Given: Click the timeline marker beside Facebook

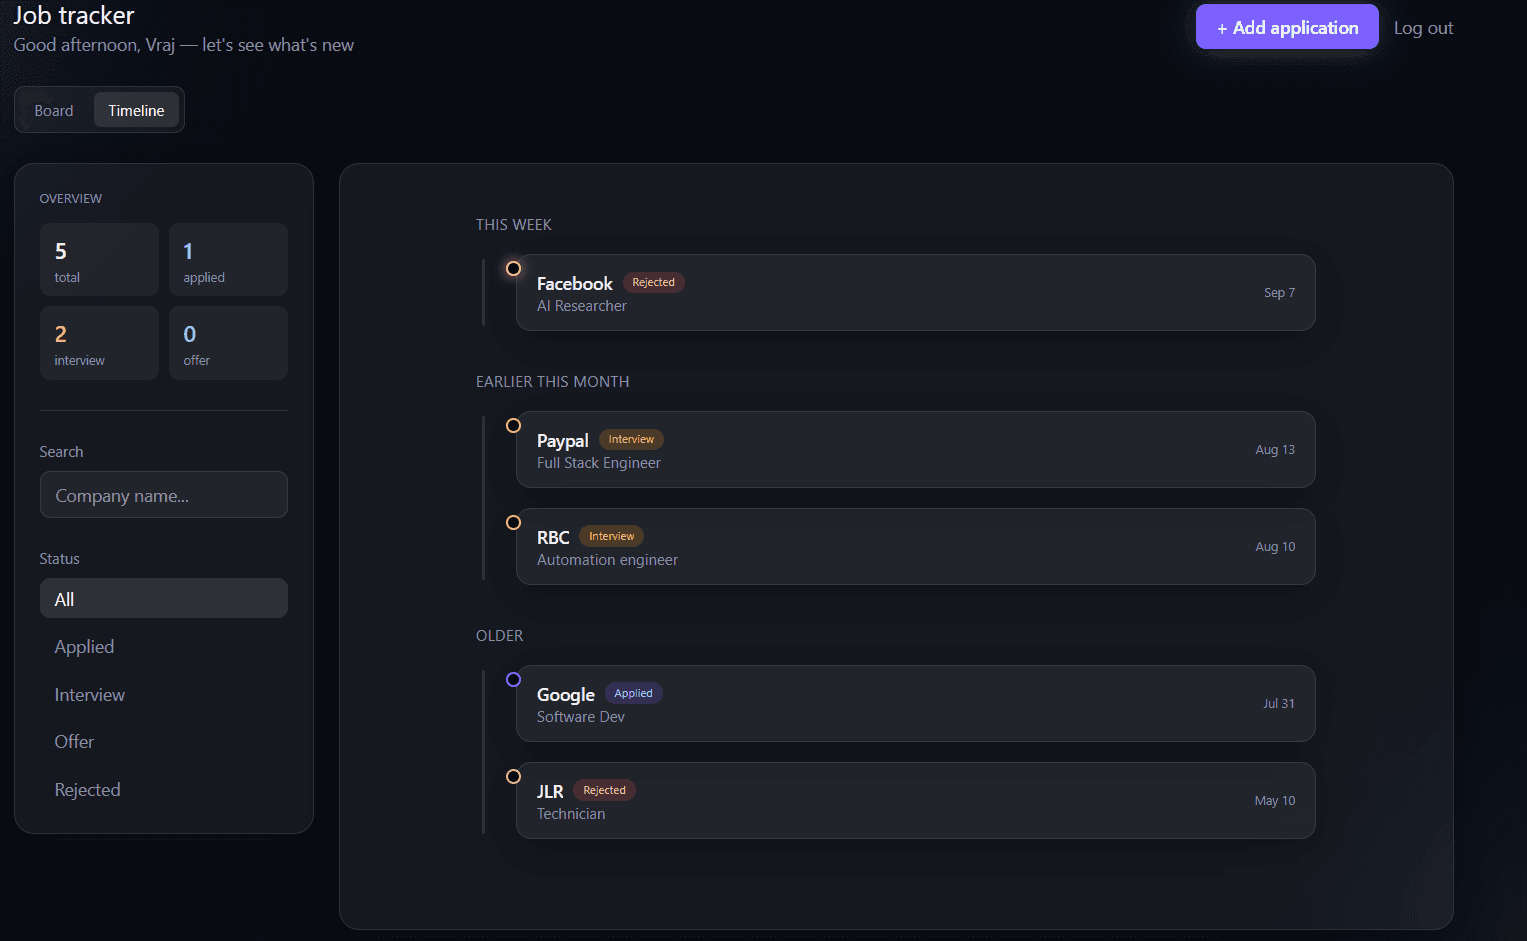Looking at the screenshot, I should (x=513, y=268).
